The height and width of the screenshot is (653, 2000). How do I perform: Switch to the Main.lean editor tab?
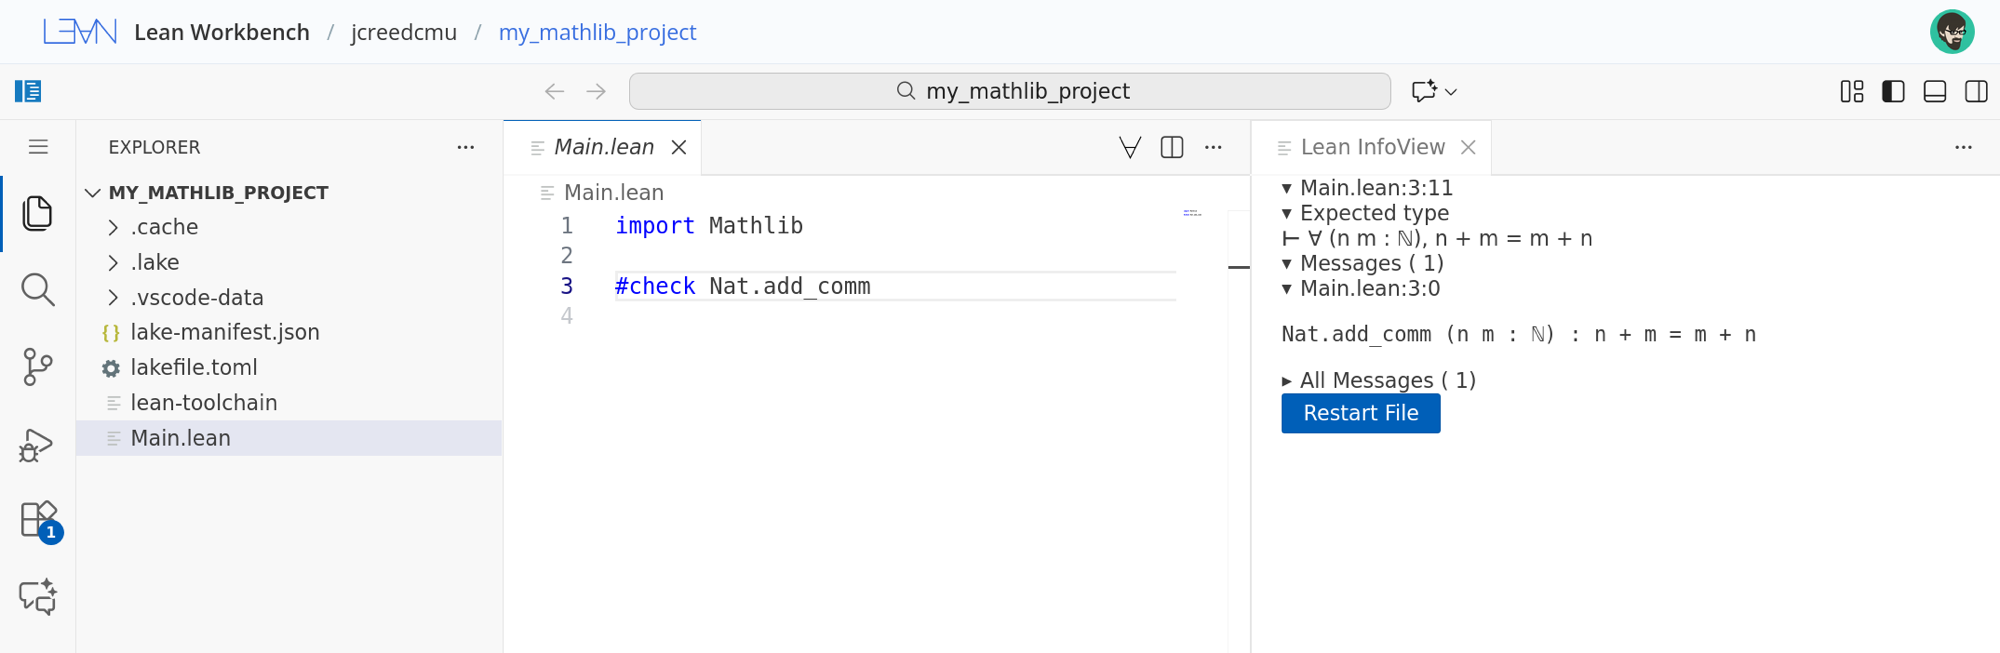pos(603,148)
